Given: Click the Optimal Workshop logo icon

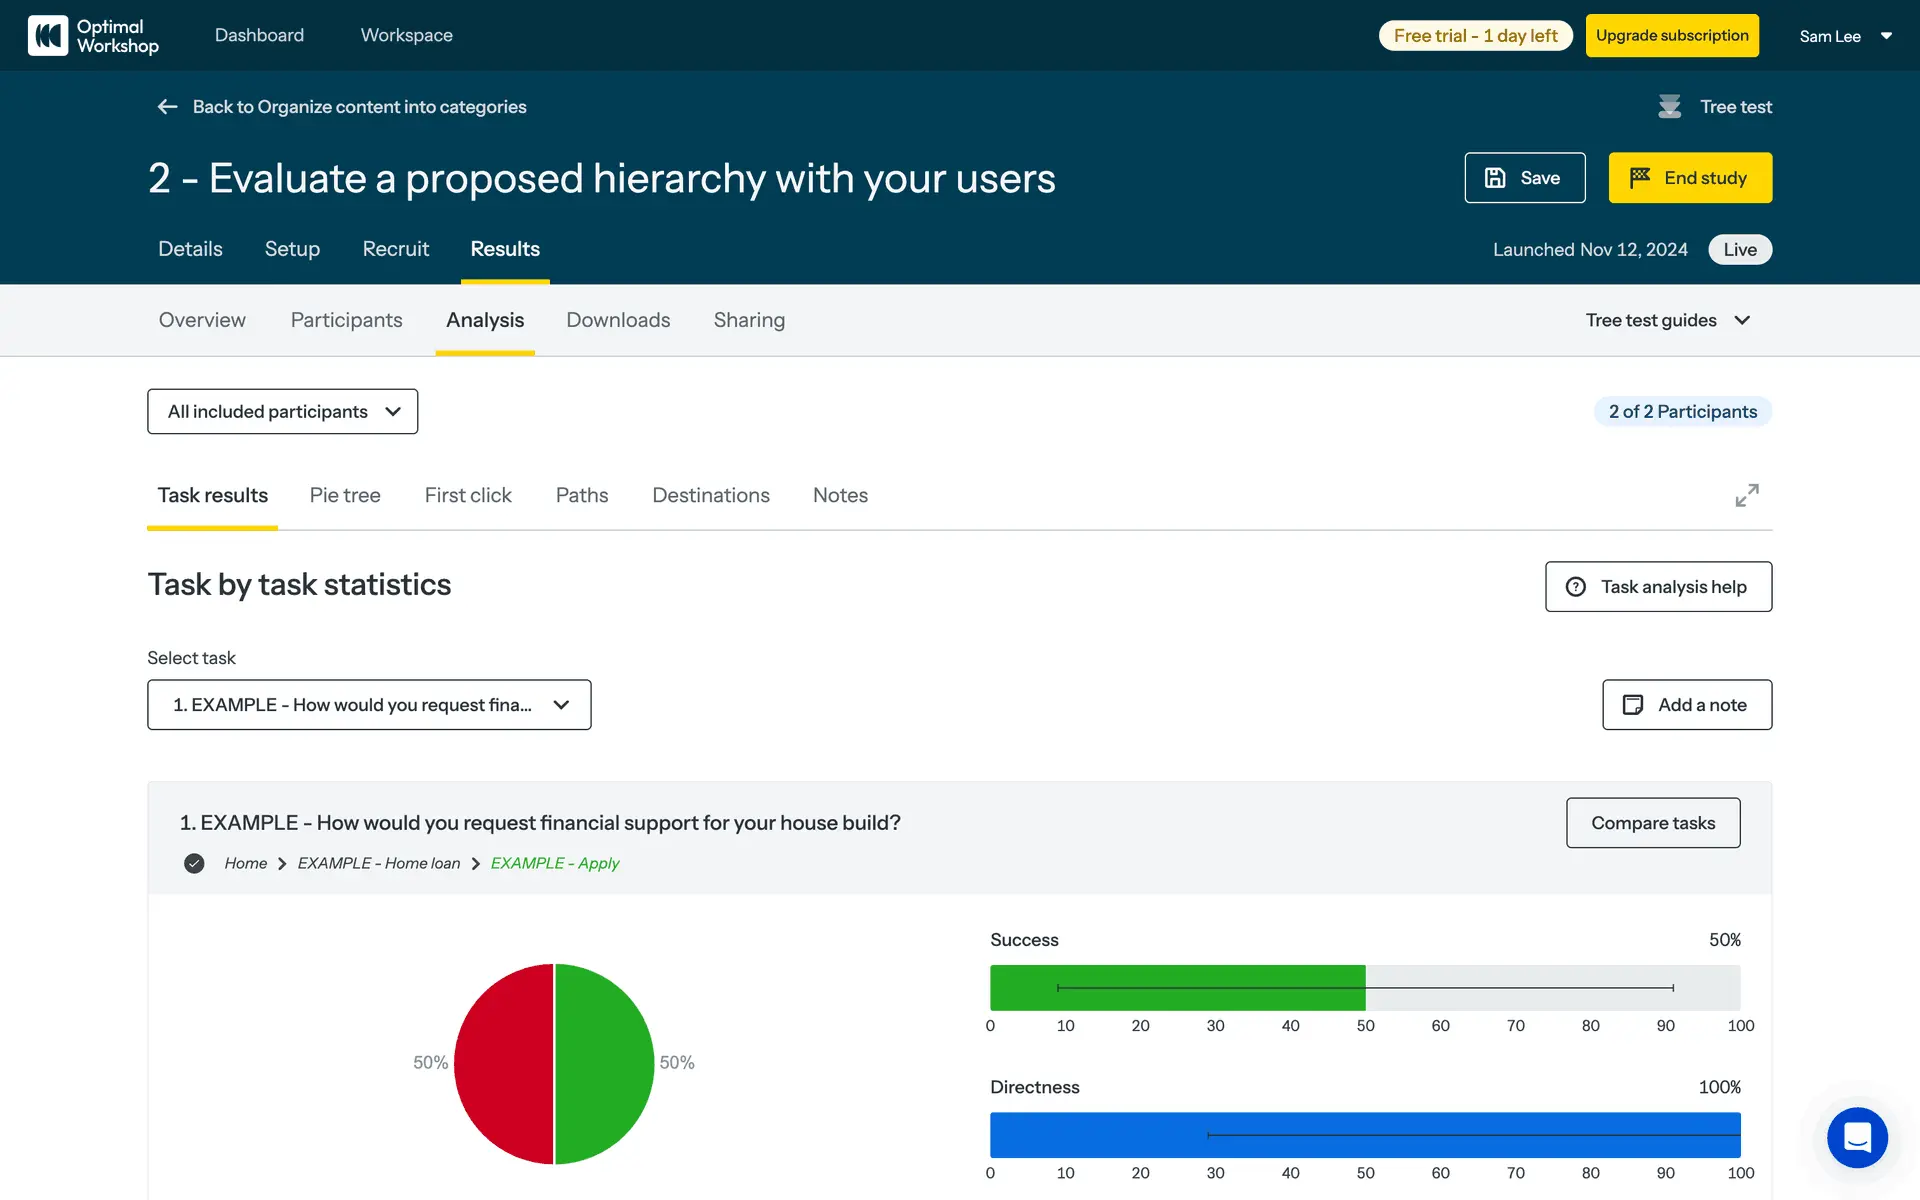Looking at the screenshot, I should click(x=47, y=36).
